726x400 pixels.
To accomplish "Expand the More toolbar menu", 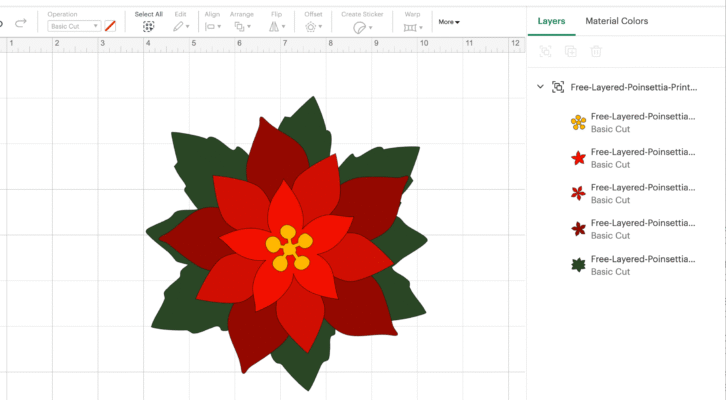I will pyautogui.click(x=449, y=21).
